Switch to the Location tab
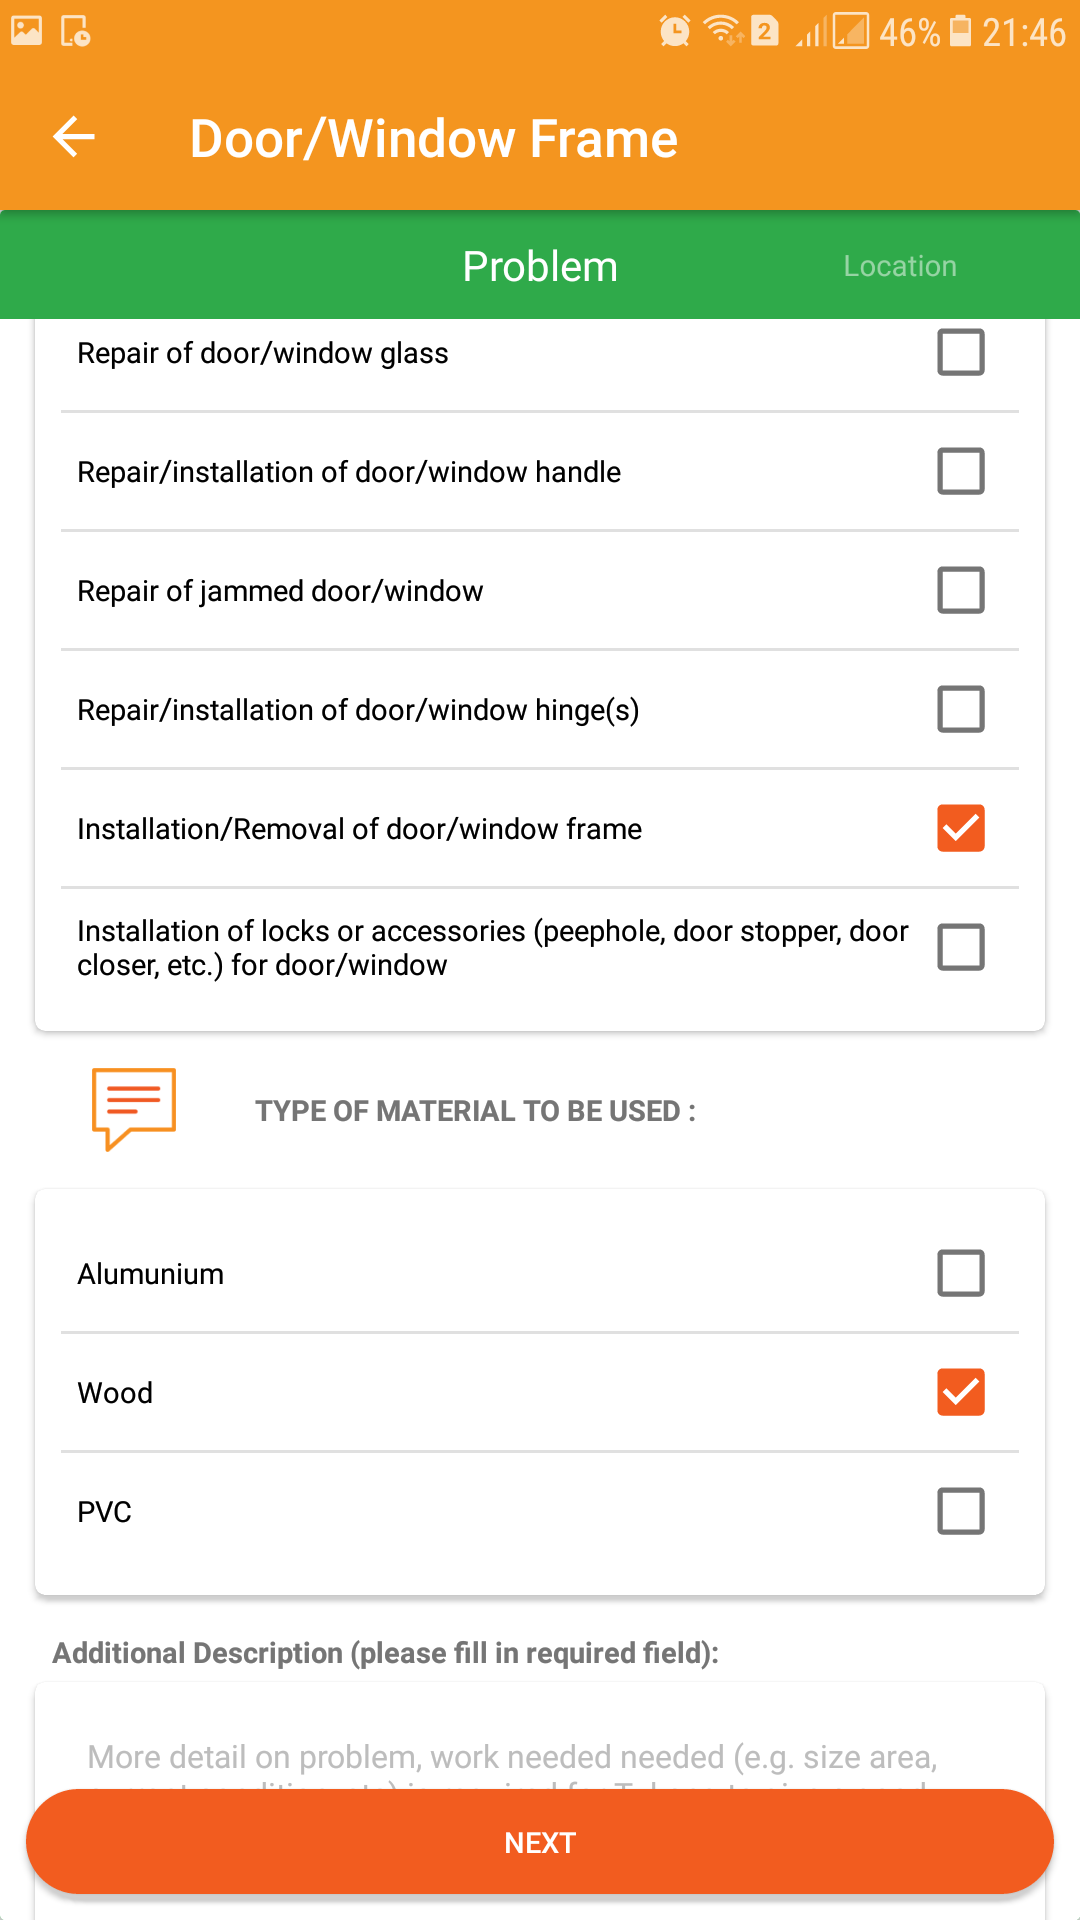The height and width of the screenshot is (1920, 1080). pyautogui.click(x=900, y=266)
